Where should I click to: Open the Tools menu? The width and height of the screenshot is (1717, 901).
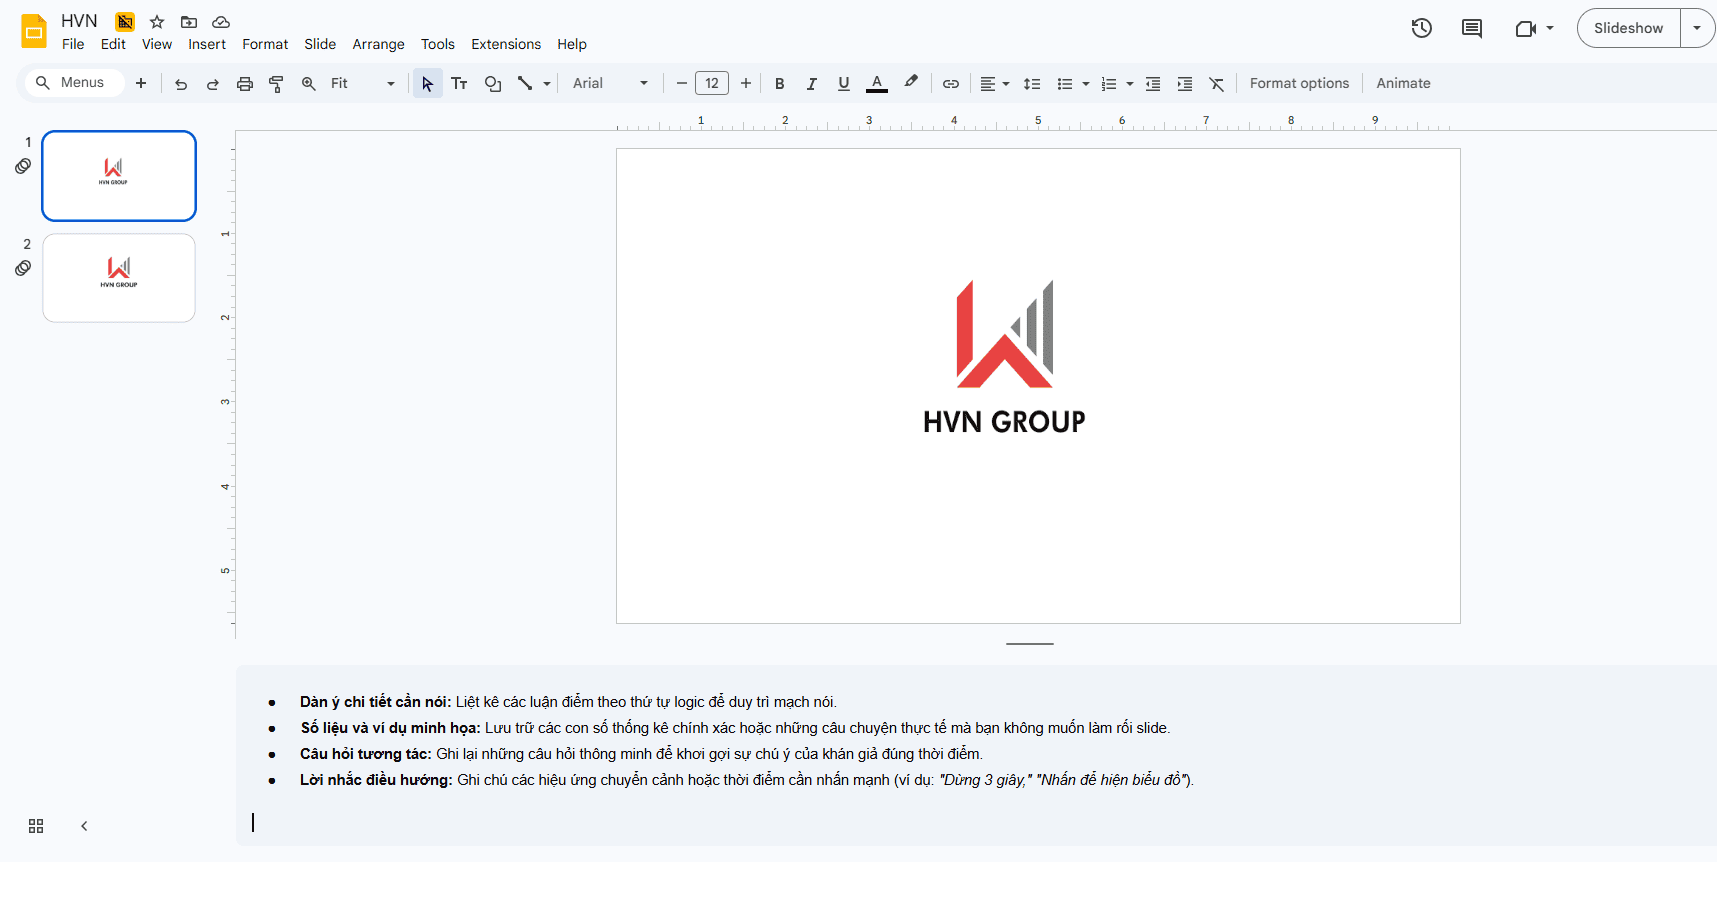point(438,44)
